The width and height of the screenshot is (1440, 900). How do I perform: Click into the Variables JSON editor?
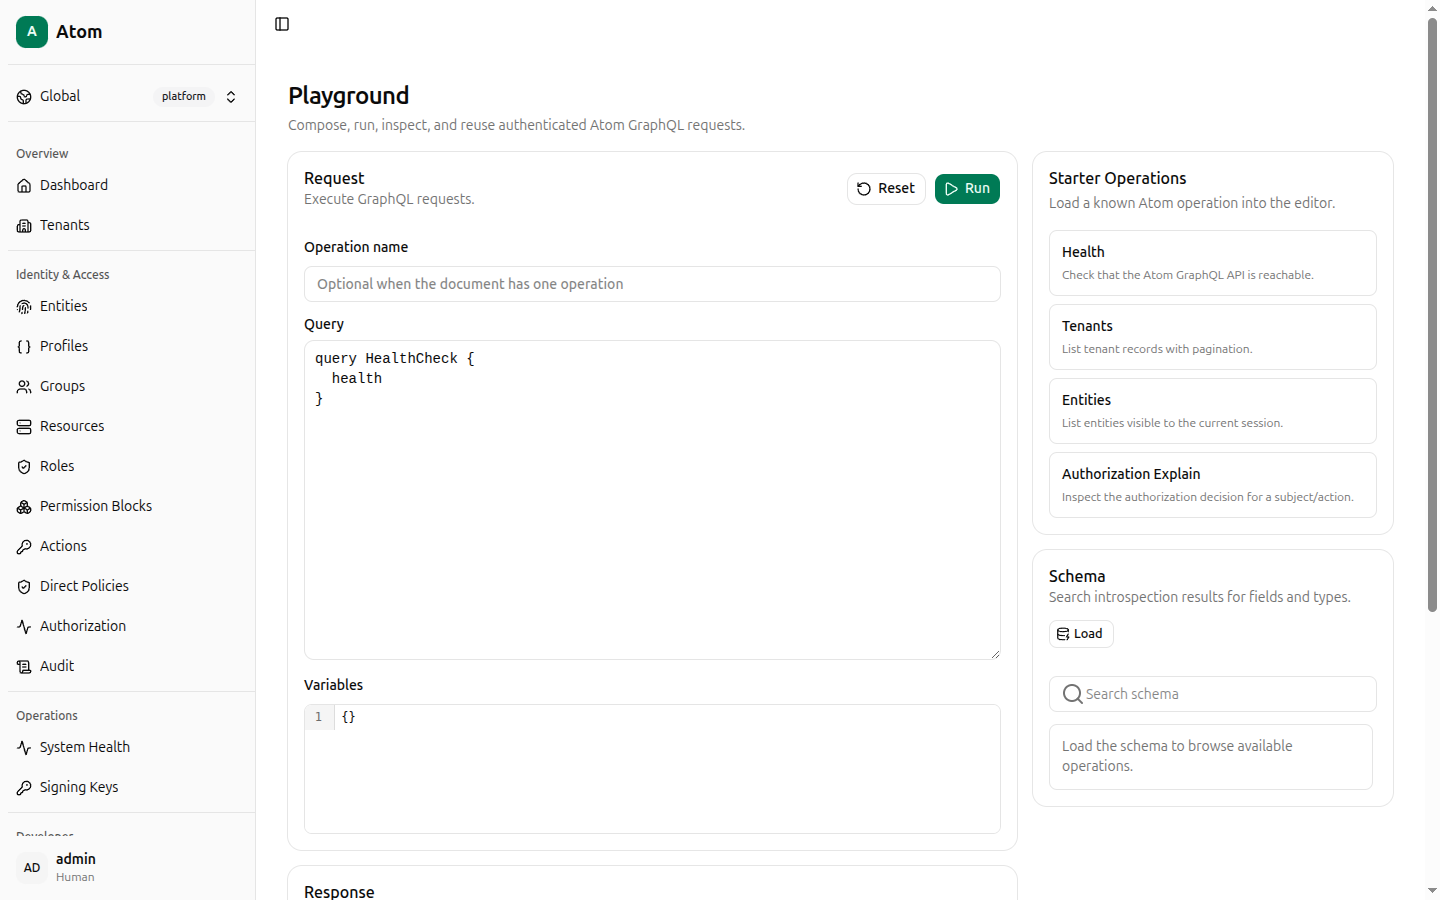(x=652, y=769)
